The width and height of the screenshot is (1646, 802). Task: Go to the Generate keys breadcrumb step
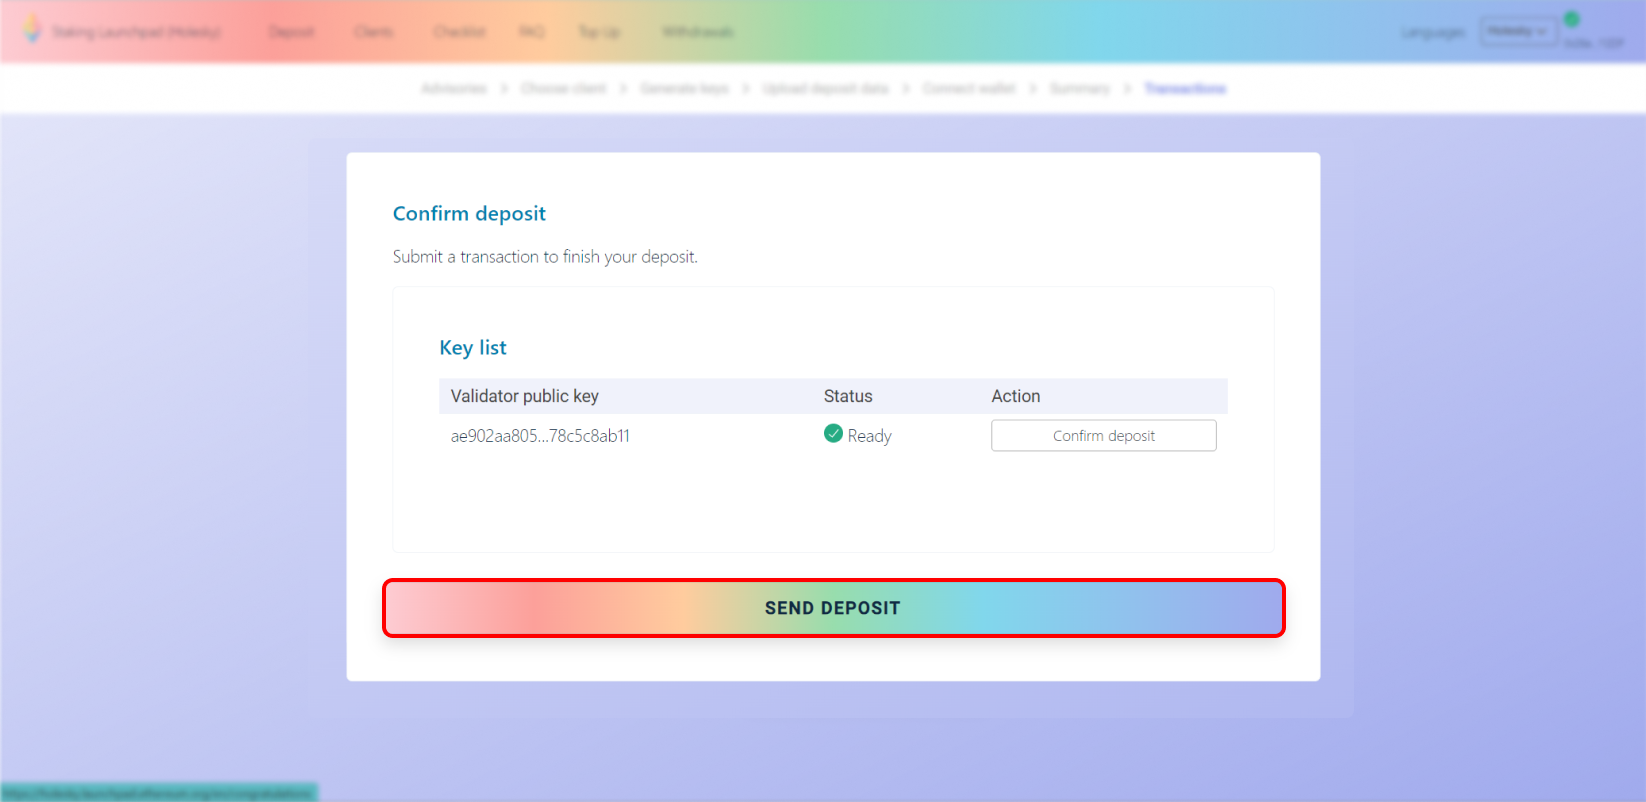[685, 88]
